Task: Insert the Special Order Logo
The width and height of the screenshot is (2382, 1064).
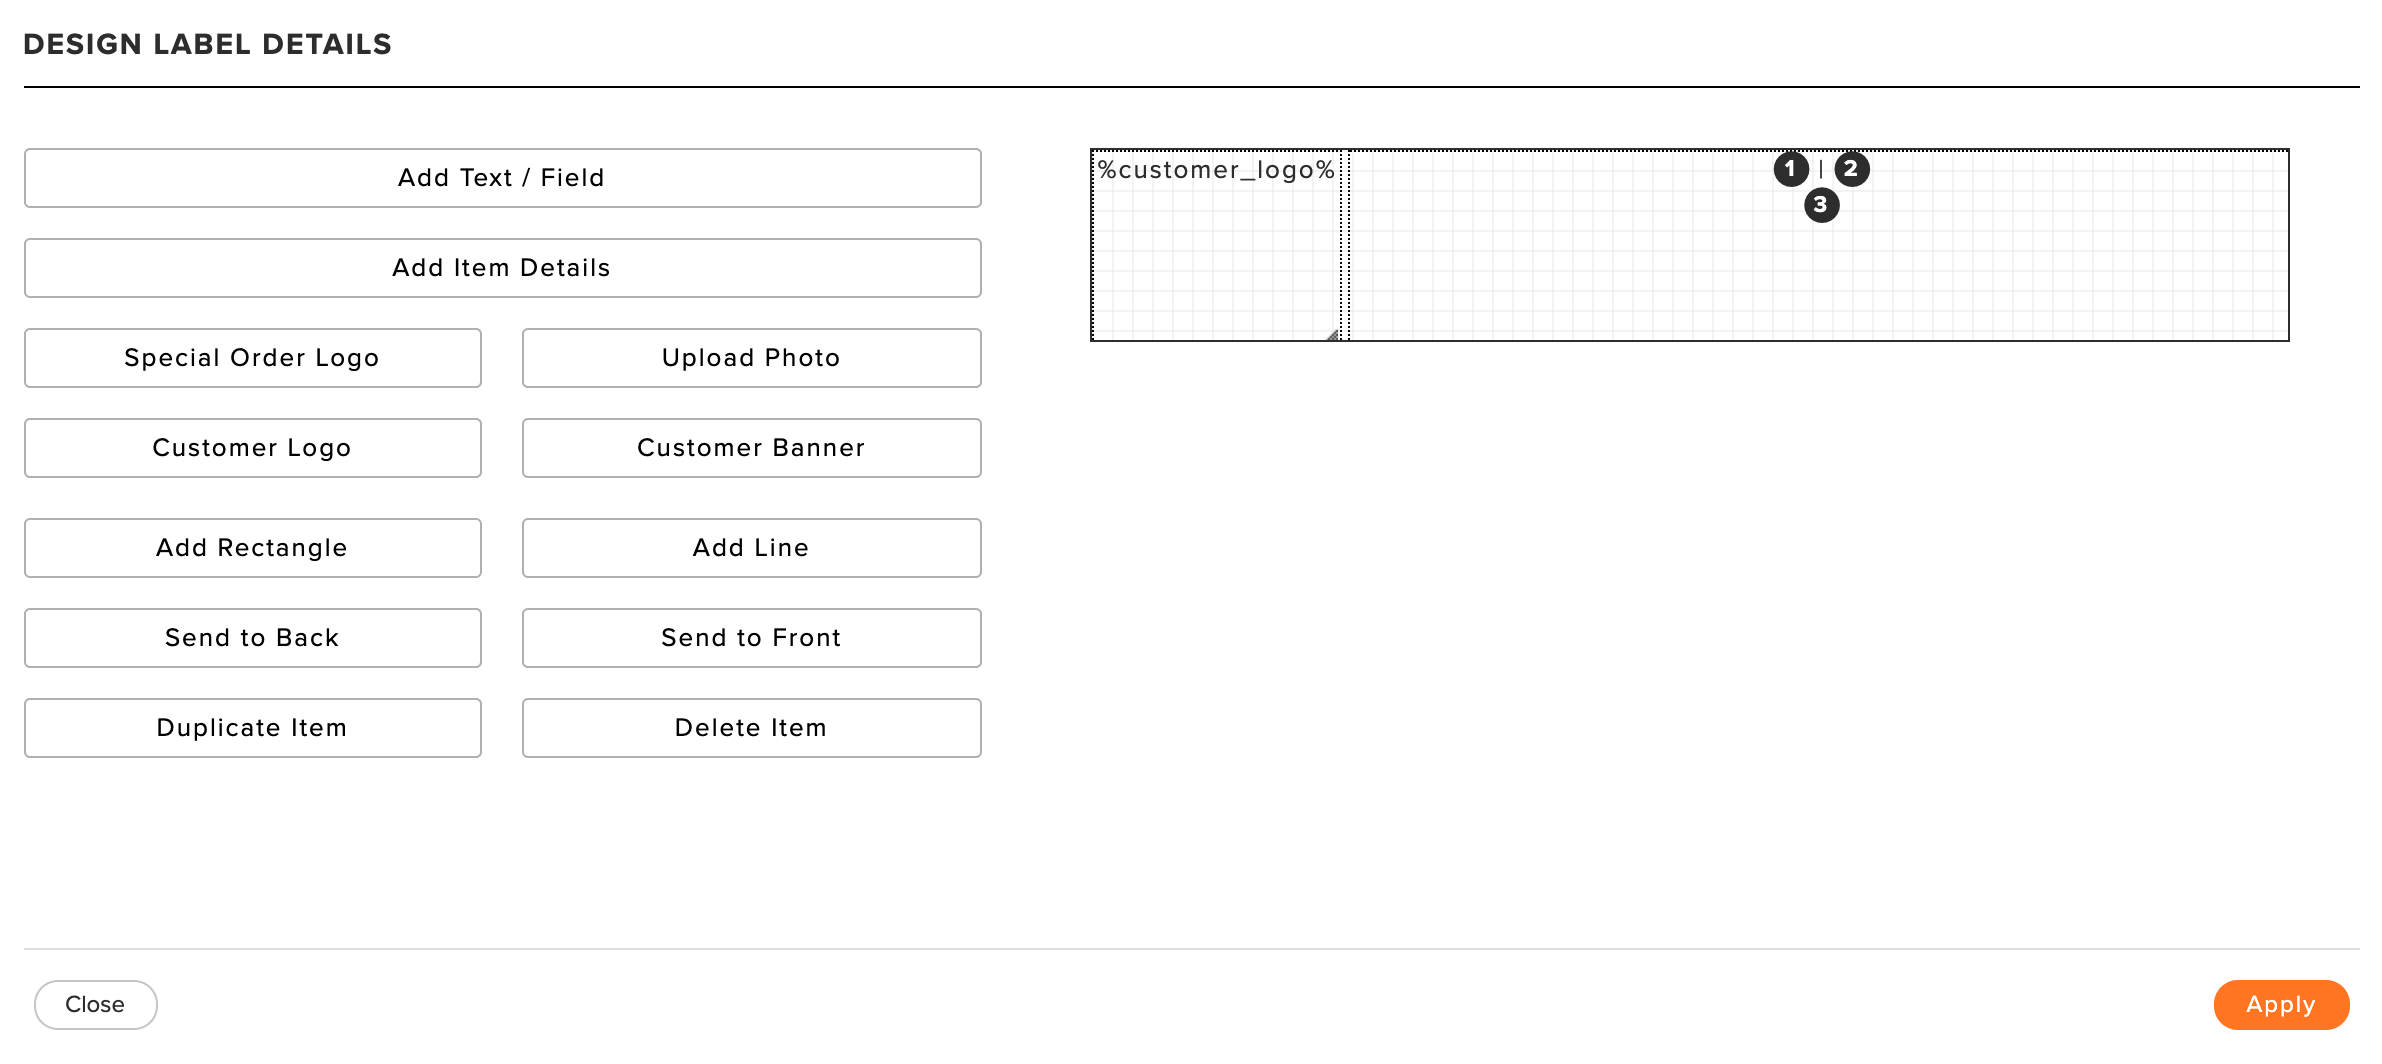Action: [252, 358]
